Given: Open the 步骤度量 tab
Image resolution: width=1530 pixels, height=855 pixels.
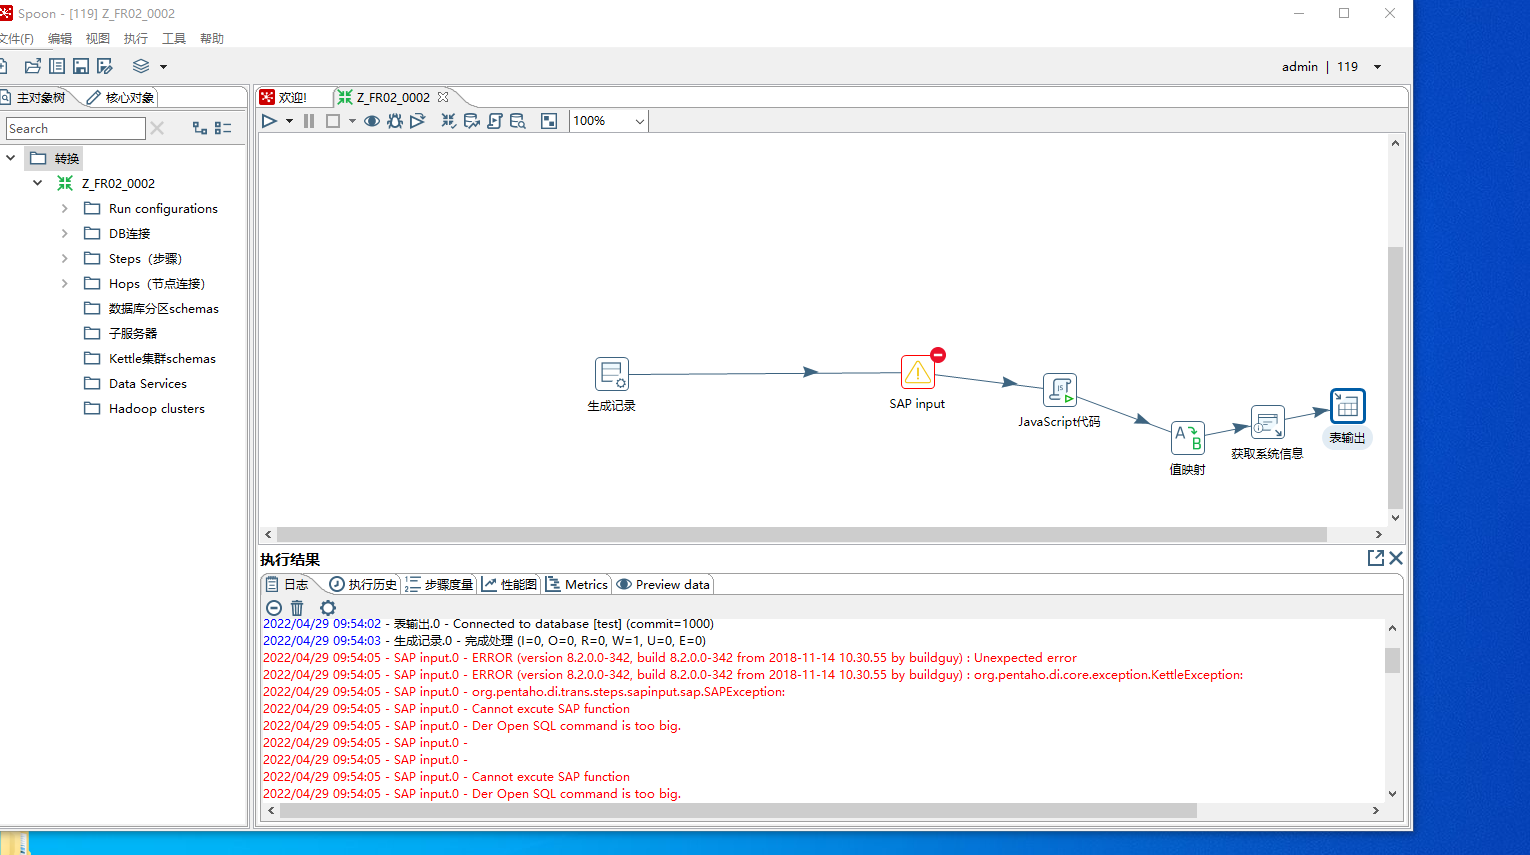Looking at the screenshot, I should pyautogui.click(x=439, y=584).
